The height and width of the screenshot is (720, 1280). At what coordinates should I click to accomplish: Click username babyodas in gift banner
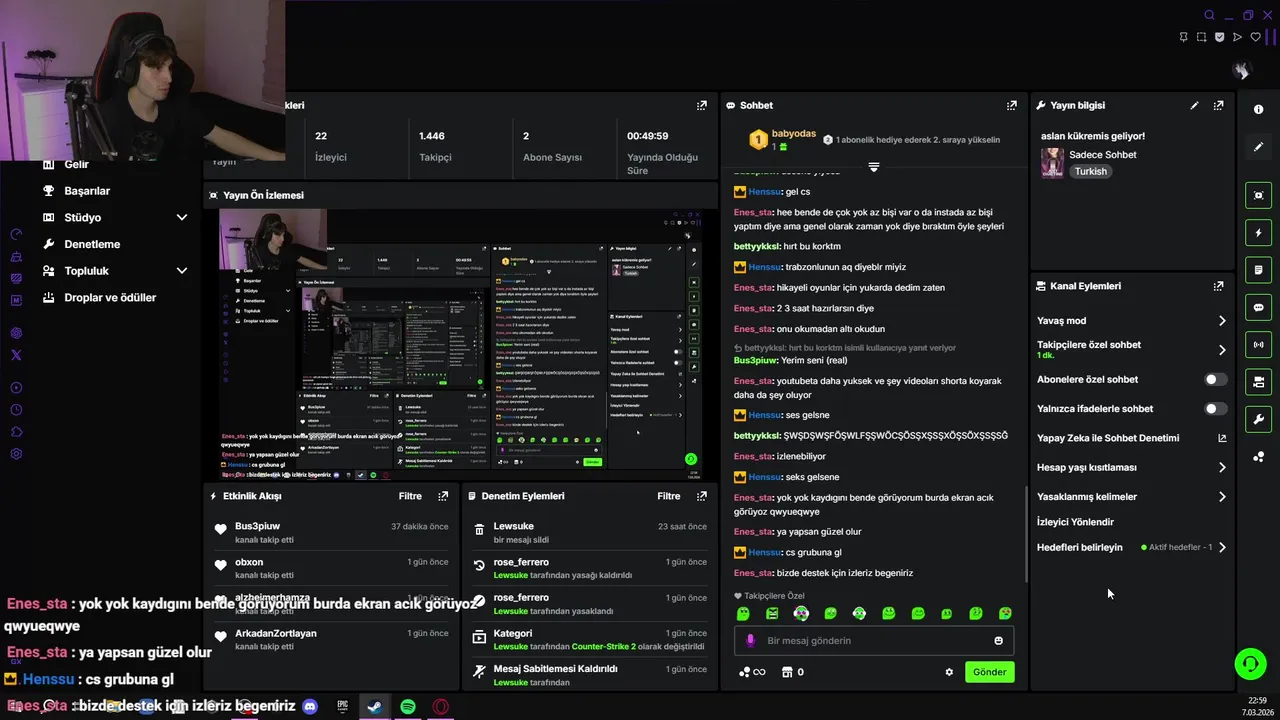click(794, 134)
